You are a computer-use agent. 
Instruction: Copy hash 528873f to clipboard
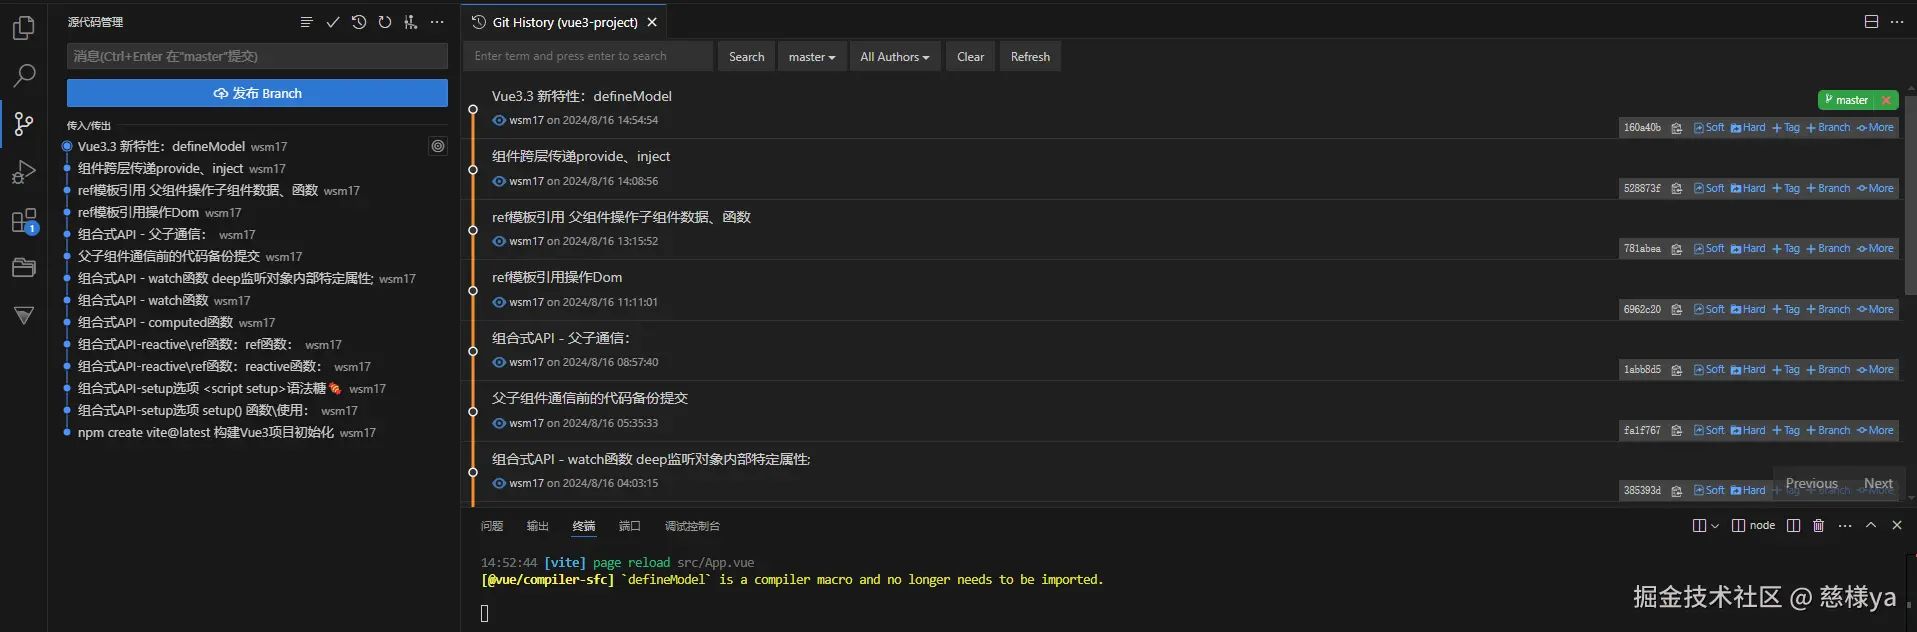click(x=1677, y=189)
